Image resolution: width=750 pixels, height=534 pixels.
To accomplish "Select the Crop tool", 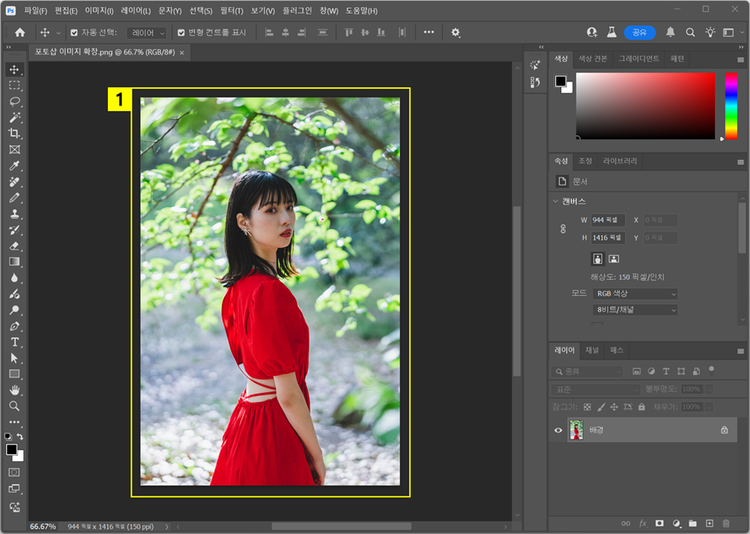I will pyautogui.click(x=14, y=134).
